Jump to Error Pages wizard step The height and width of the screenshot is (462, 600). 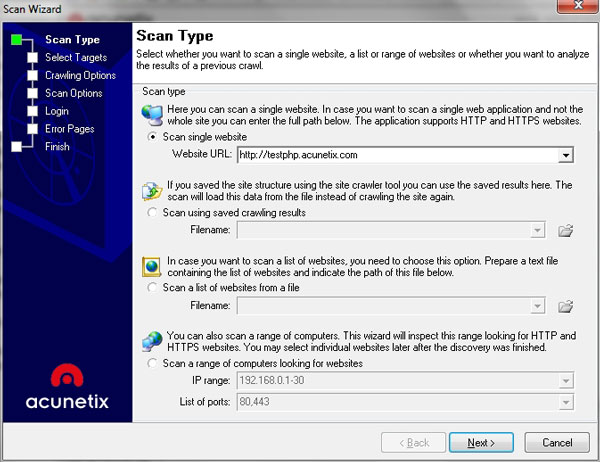click(x=70, y=129)
